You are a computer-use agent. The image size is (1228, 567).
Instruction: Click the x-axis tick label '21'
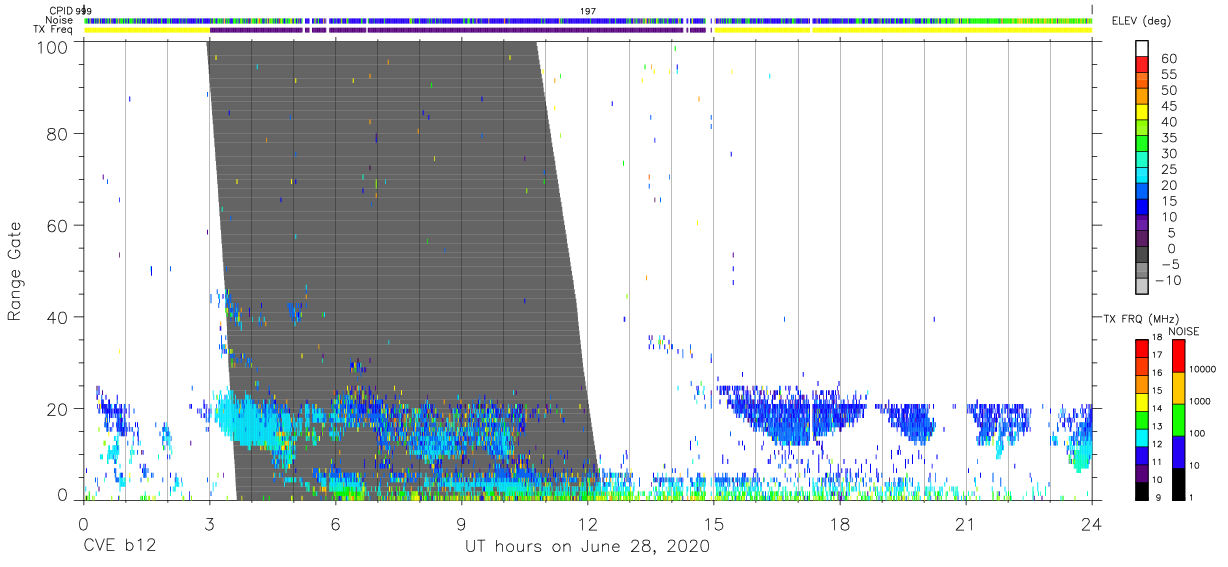[965, 524]
